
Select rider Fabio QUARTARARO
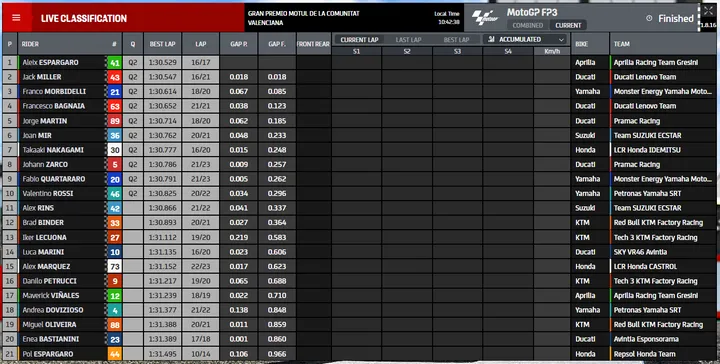click(x=54, y=179)
